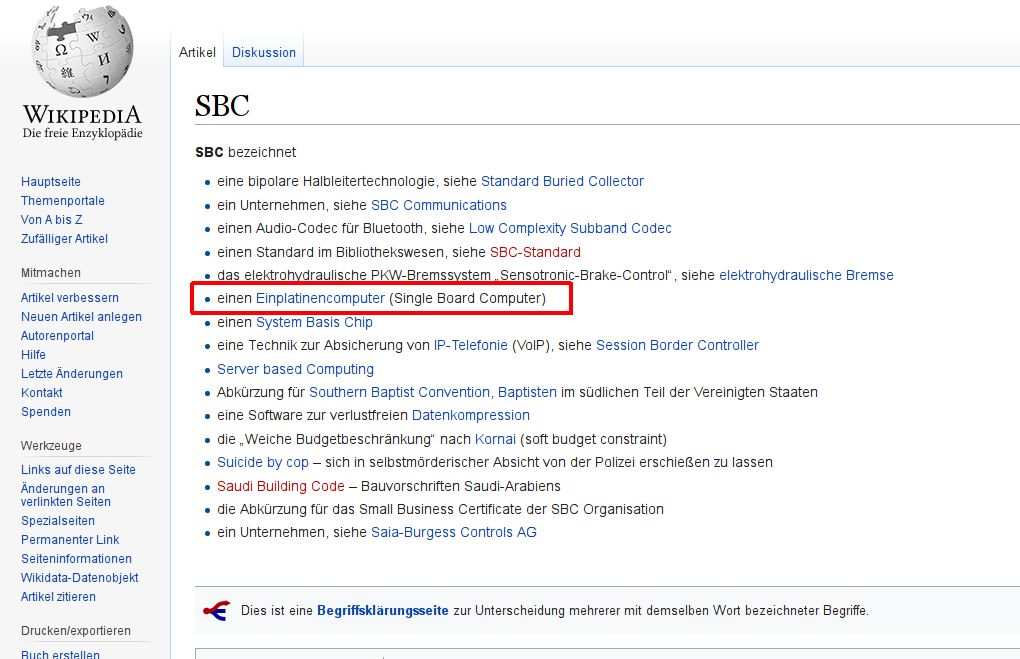Switch to the Diskussion tab

click(x=263, y=52)
